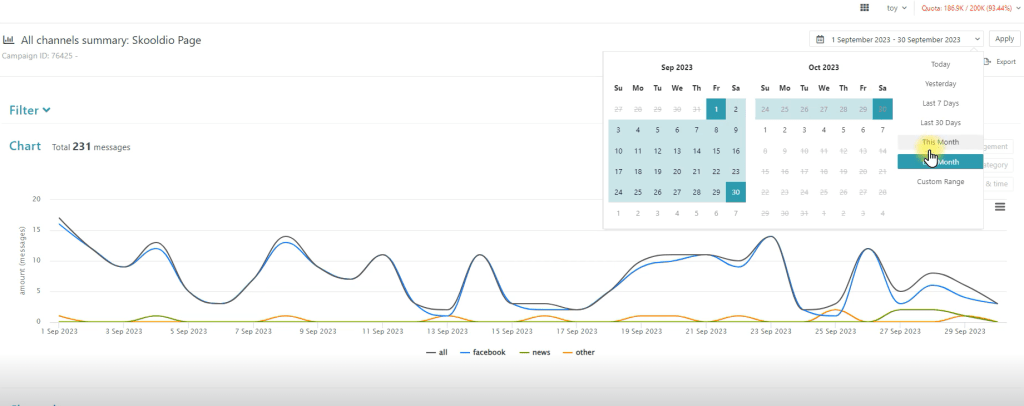Select 15 September in the Sep 2023 calendar
This screenshot has height=406, width=1024.
click(716, 151)
